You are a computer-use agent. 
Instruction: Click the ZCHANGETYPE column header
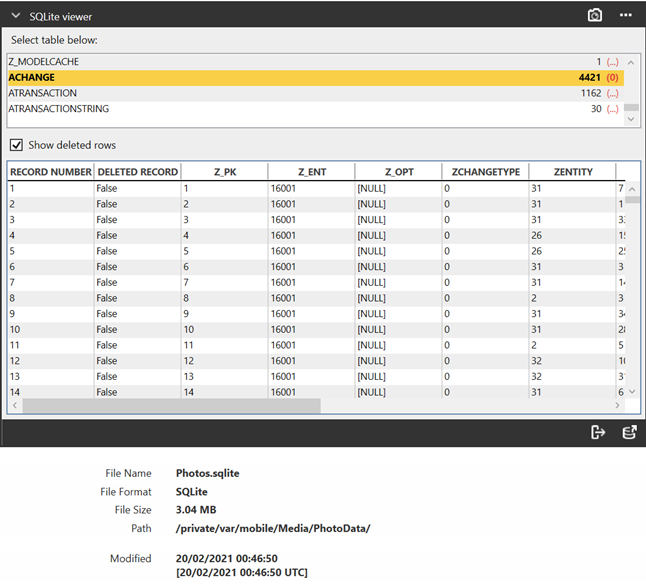click(x=485, y=172)
